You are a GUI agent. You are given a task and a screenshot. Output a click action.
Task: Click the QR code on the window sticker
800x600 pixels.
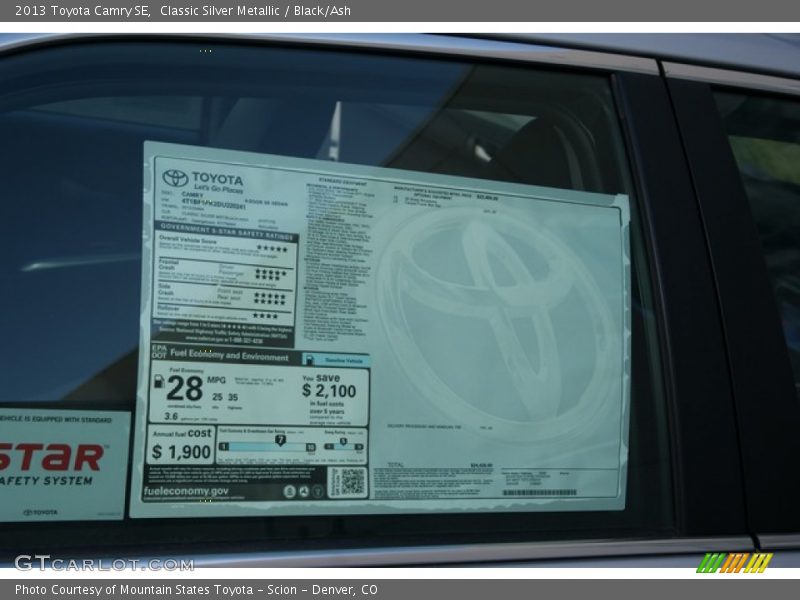click(352, 482)
